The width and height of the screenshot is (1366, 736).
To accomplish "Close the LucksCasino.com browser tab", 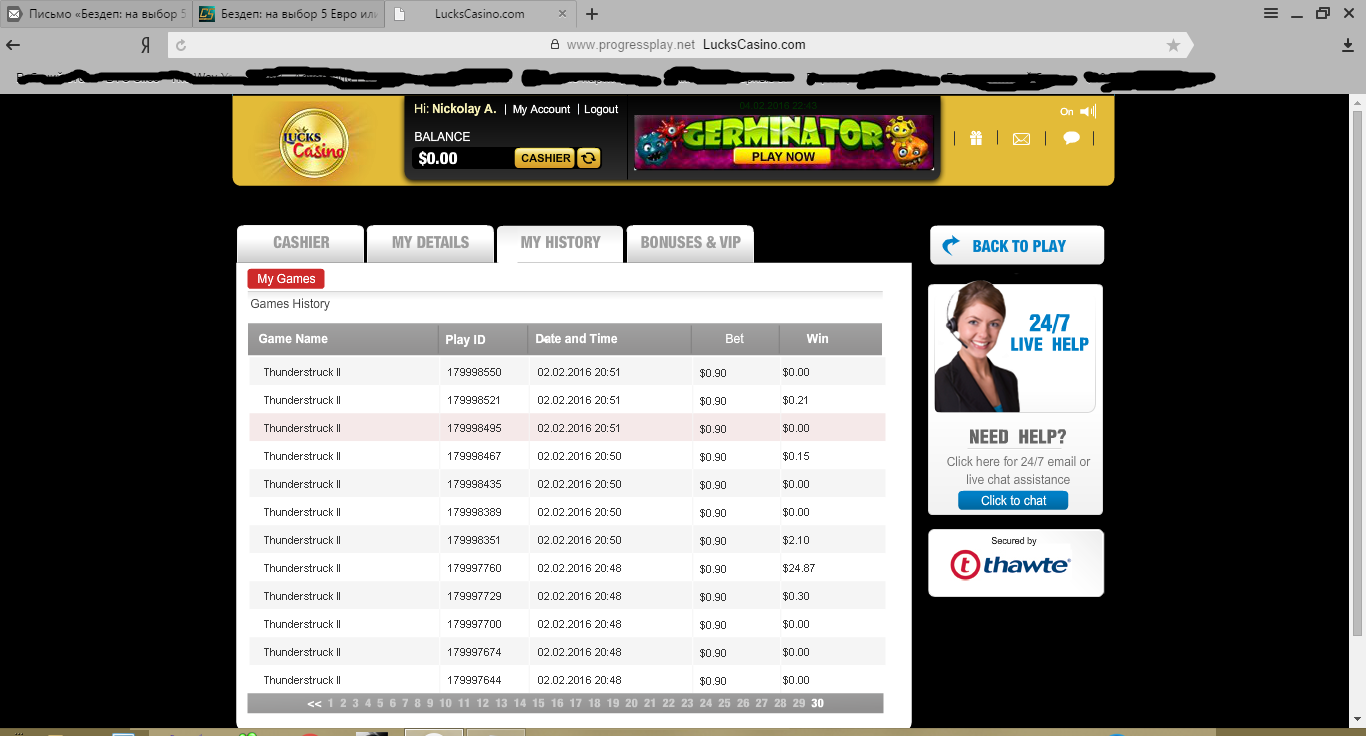I will pyautogui.click(x=563, y=14).
